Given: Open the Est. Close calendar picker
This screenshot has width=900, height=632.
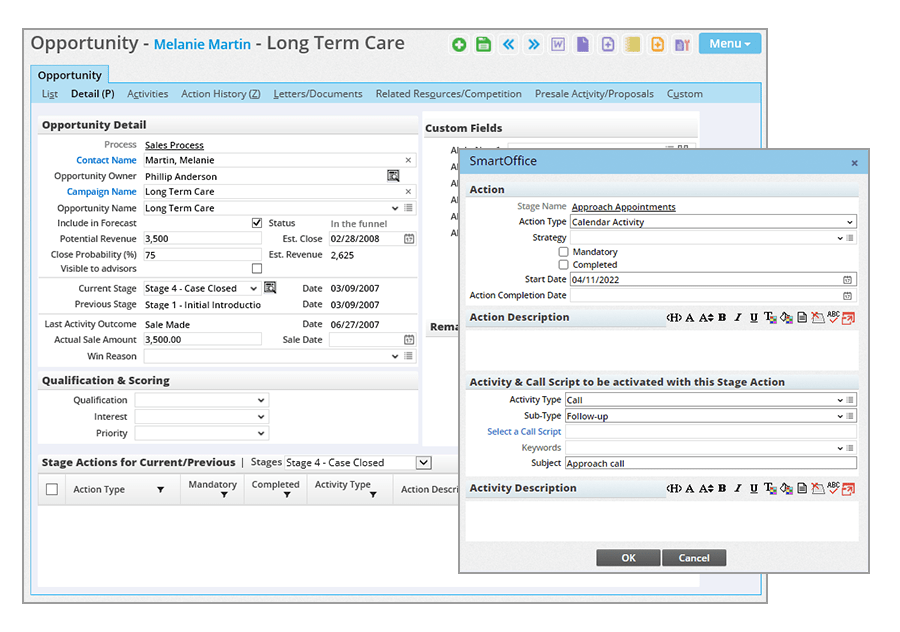Looking at the screenshot, I should click(409, 239).
